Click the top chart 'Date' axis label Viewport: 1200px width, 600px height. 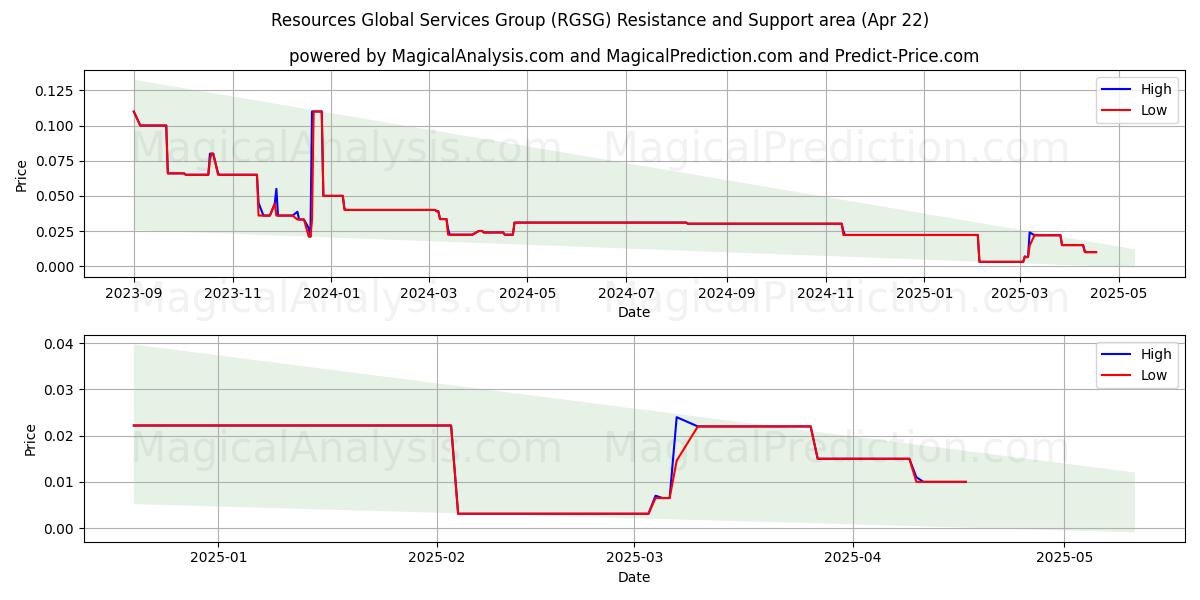point(634,312)
